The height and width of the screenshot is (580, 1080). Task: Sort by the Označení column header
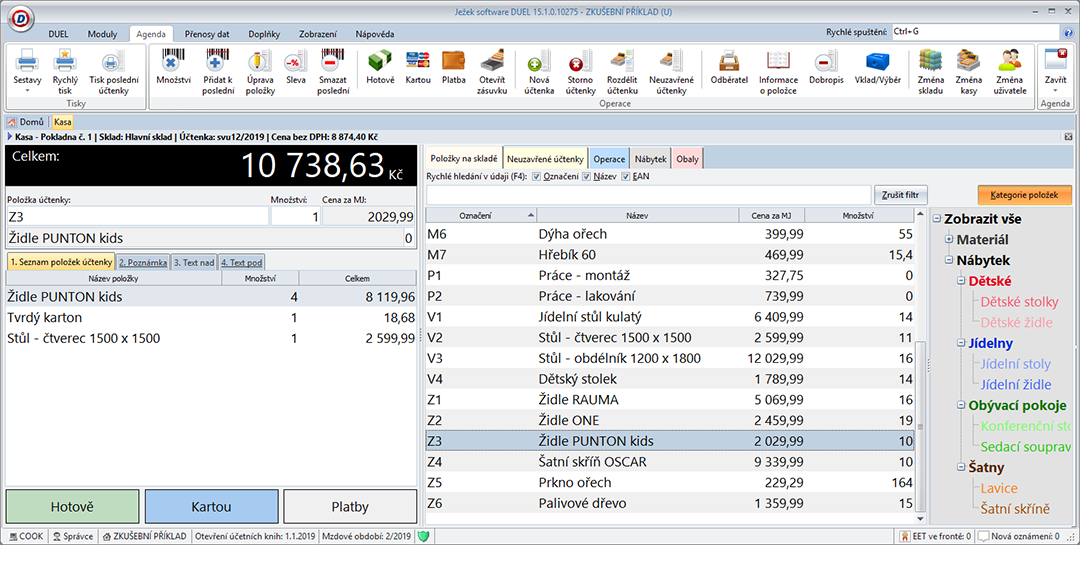[481, 216]
